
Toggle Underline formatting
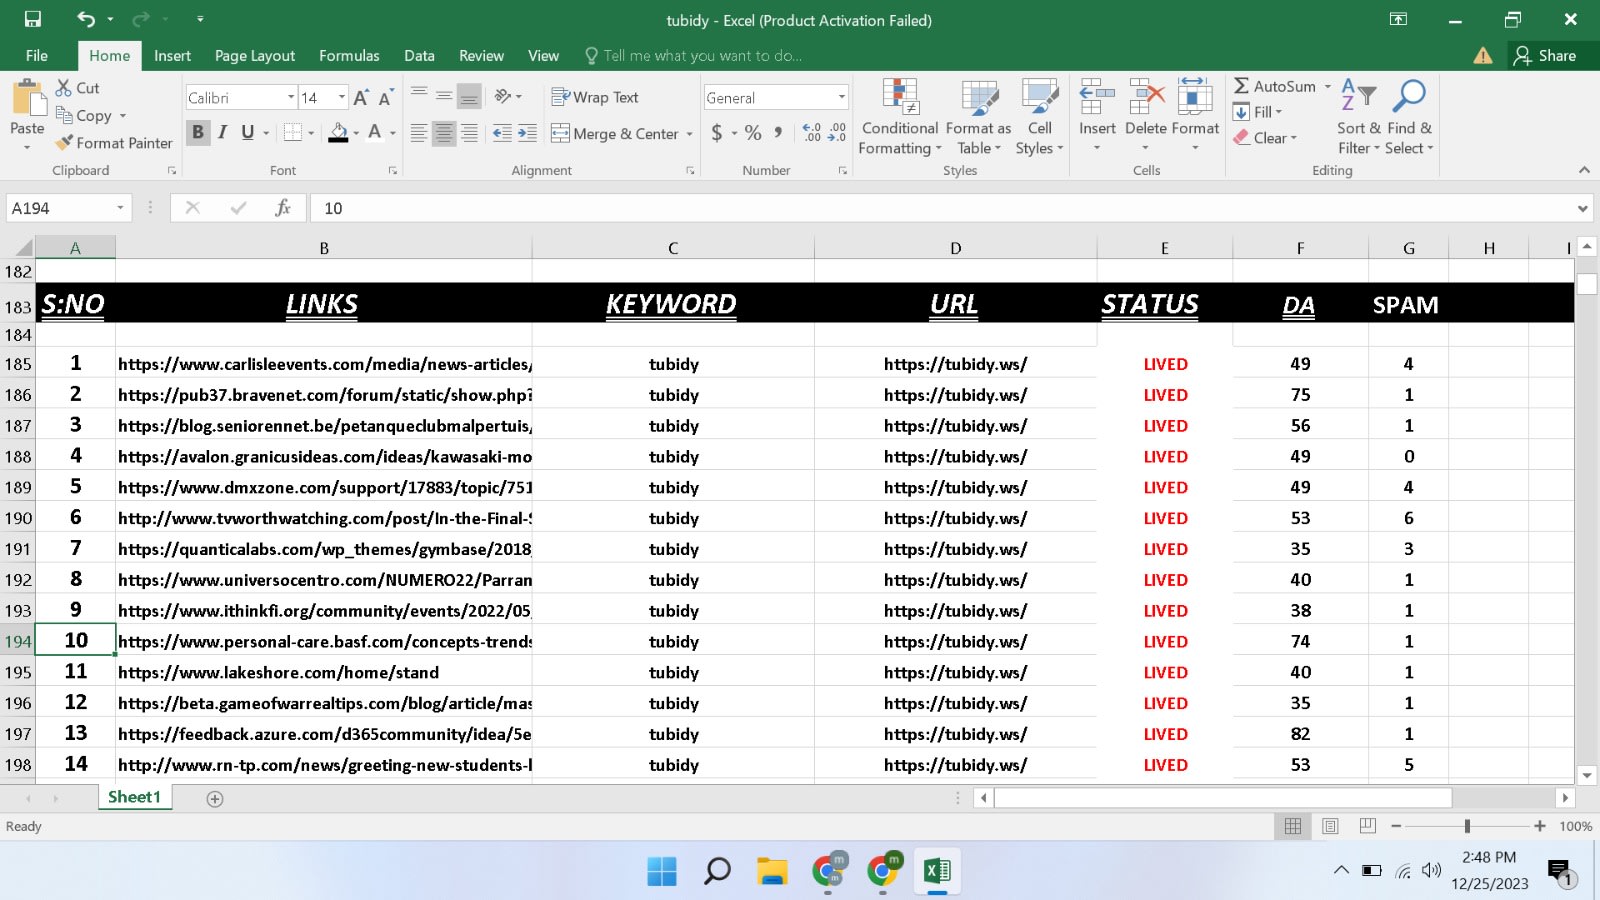[247, 132]
